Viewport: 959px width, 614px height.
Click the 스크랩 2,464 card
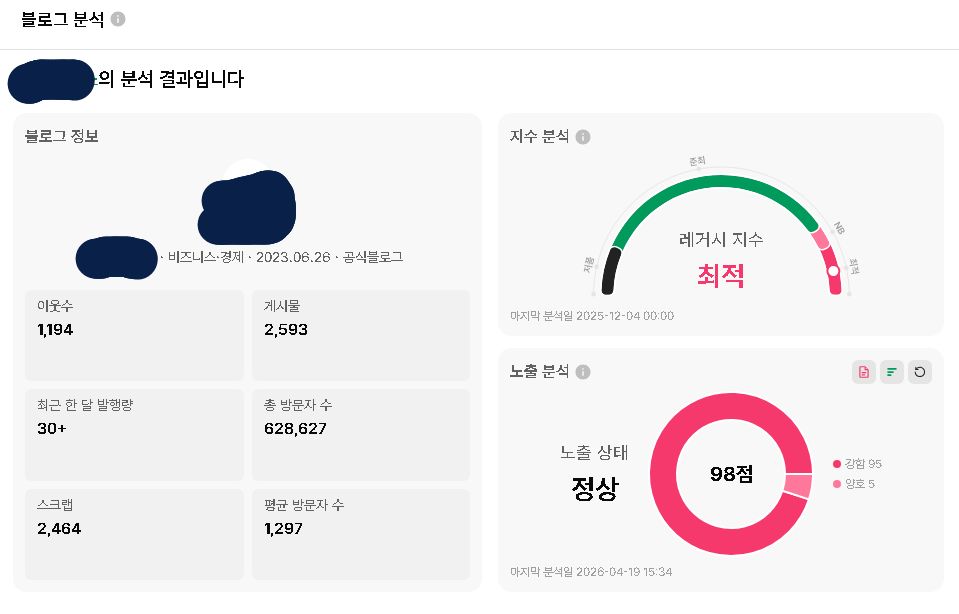click(x=134, y=533)
